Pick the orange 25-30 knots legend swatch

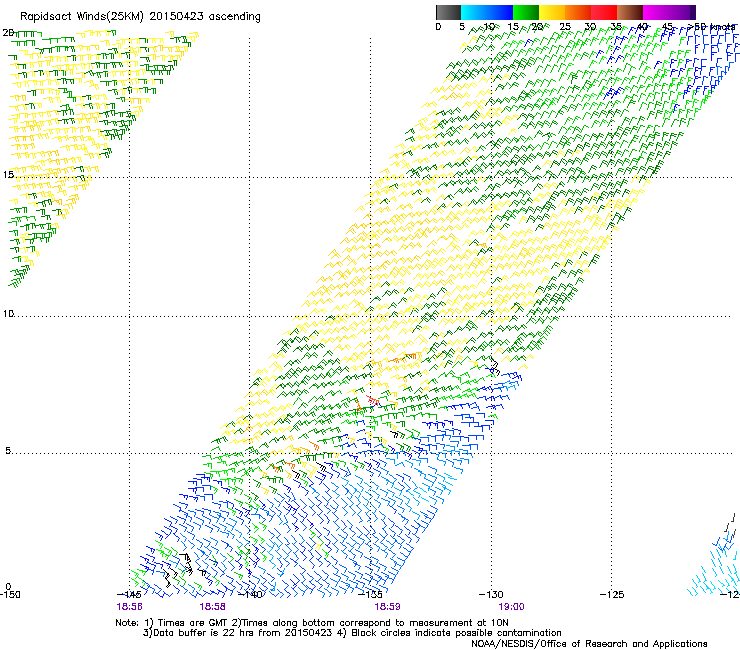(x=578, y=12)
